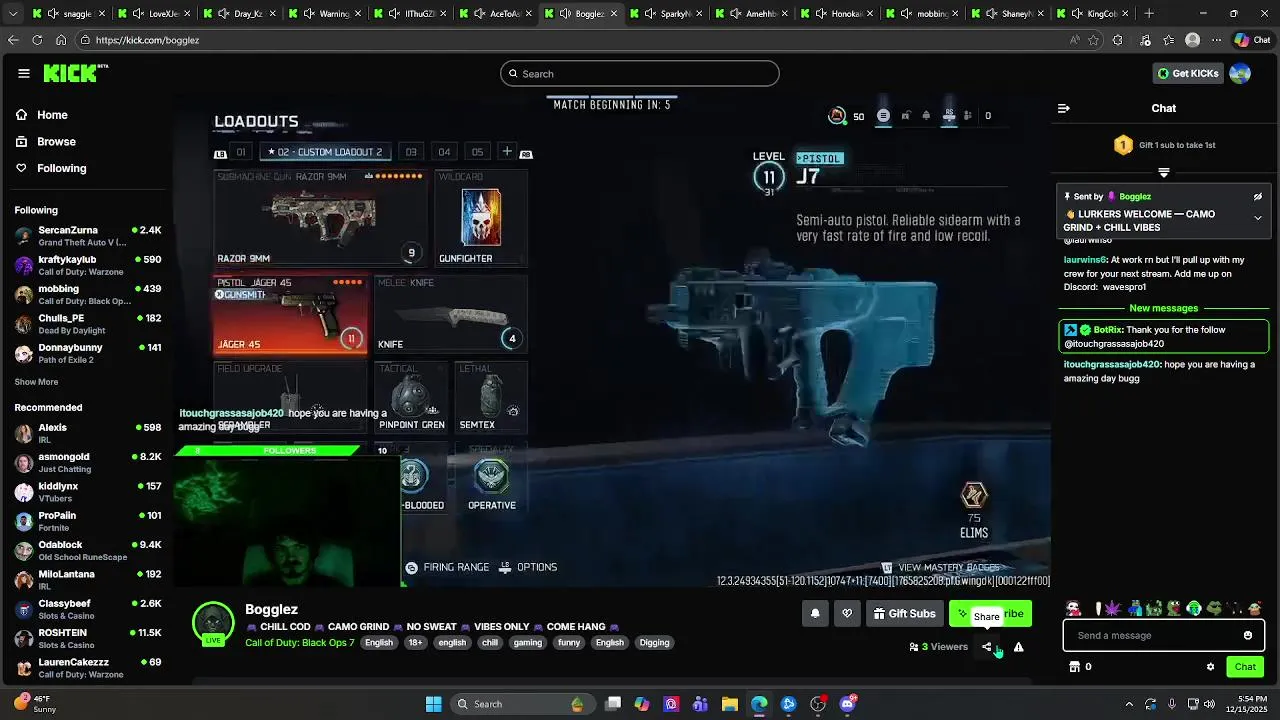1280x720 pixels.
Task: Open user profile avatar on Kick
Action: coord(1240,73)
